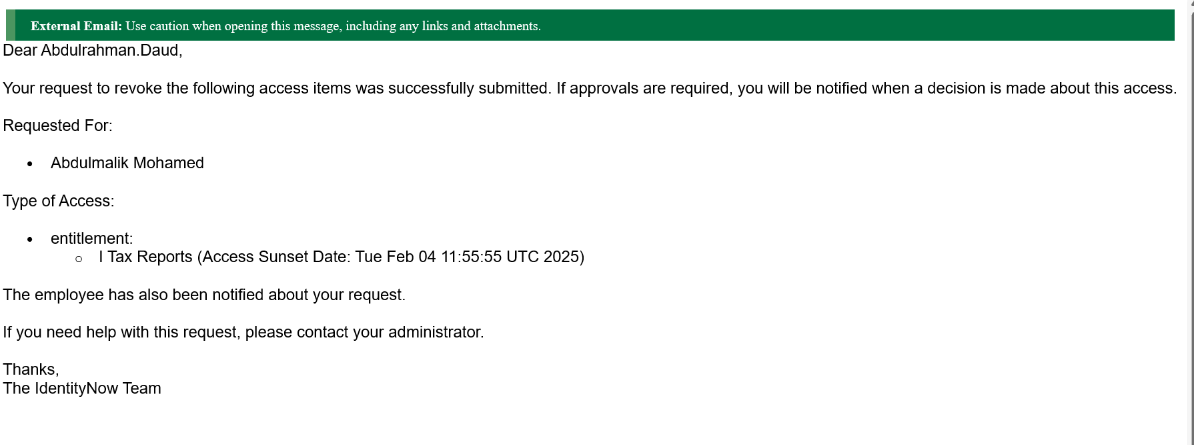Click "The IdentityNow Team" signature
The image size is (1194, 445).
pyautogui.click(x=82, y=388)
